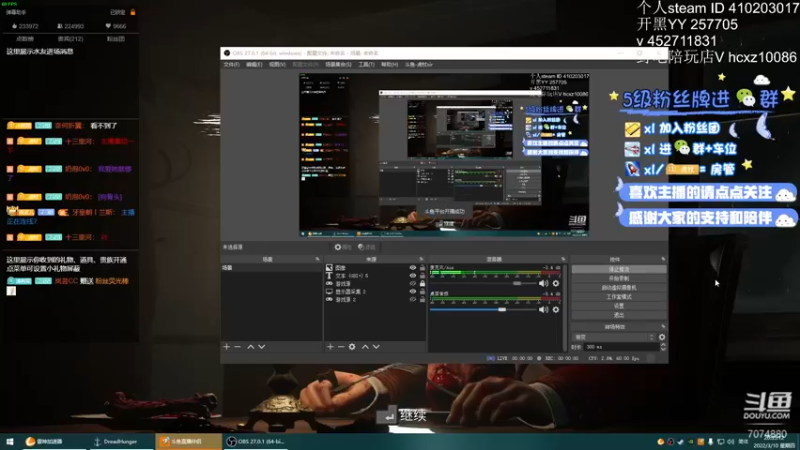The height and width of the screenshot is (450, 800).
Task: Open OBS 设置 button in controls
Action: [x=619, y=306]
